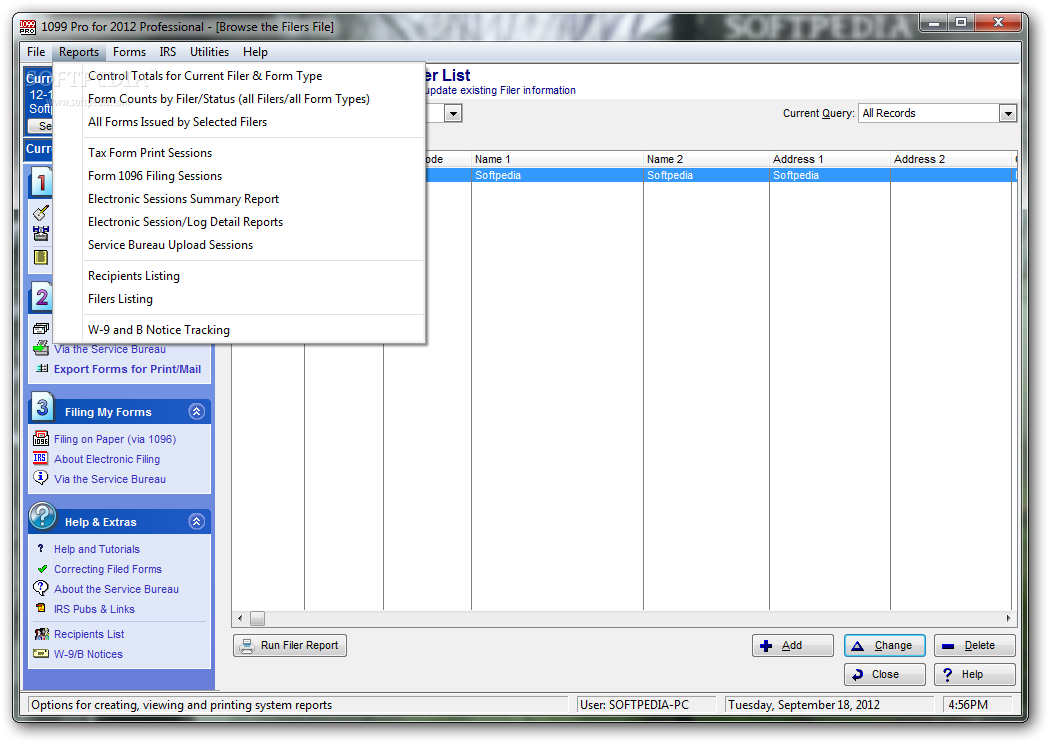
Task: Open the File menu
Action: pos(36,51)
